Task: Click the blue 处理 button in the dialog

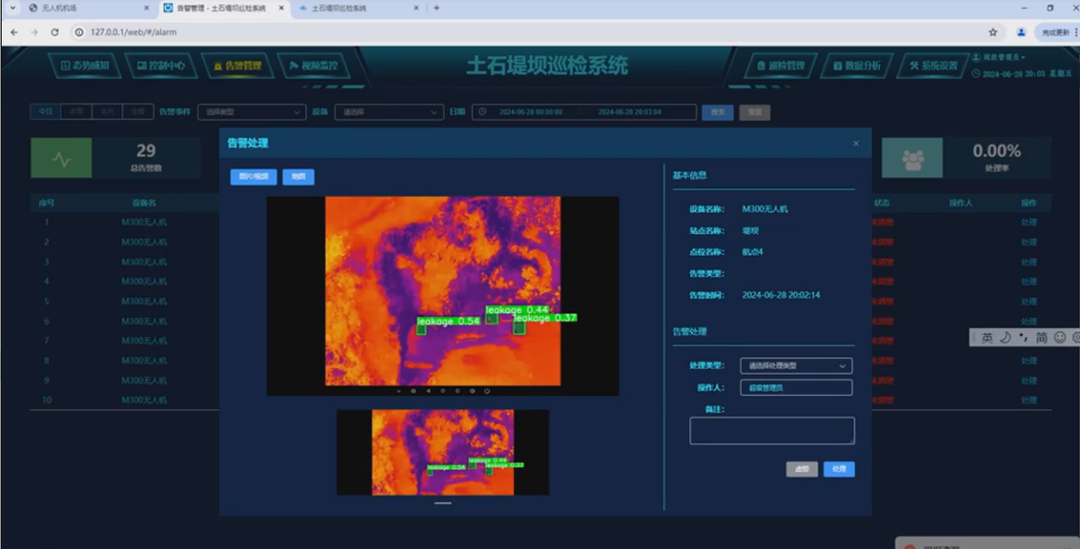Action: [x=839, y=469]
